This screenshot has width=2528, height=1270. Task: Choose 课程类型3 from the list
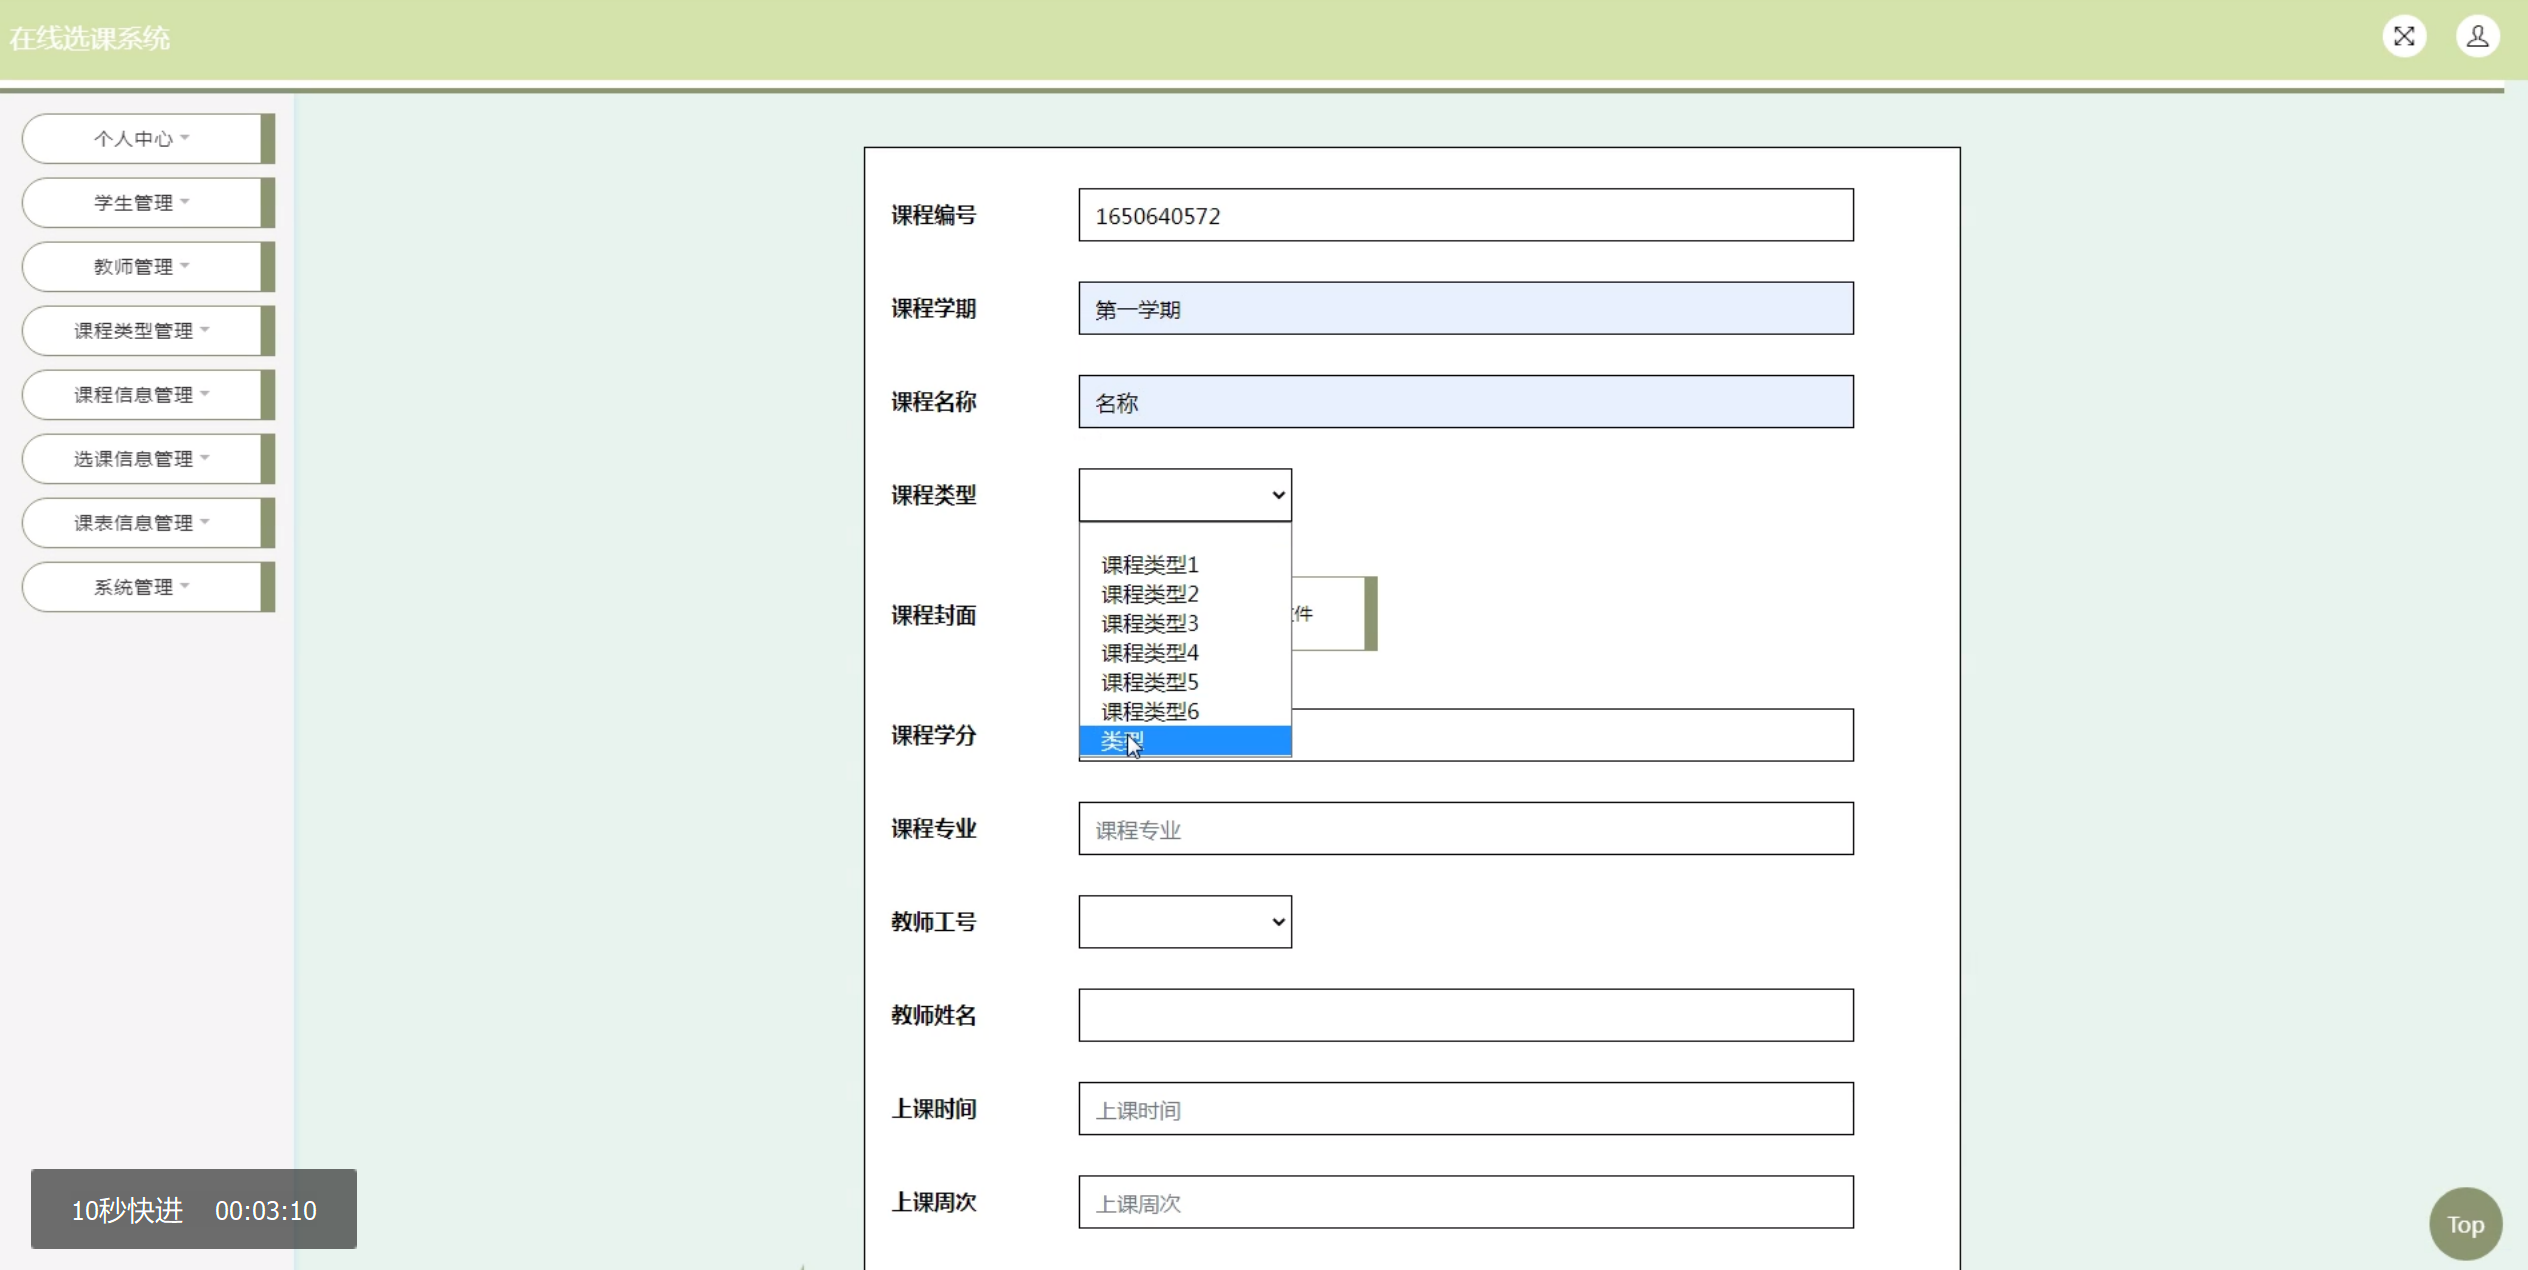tap(1149, 623)
